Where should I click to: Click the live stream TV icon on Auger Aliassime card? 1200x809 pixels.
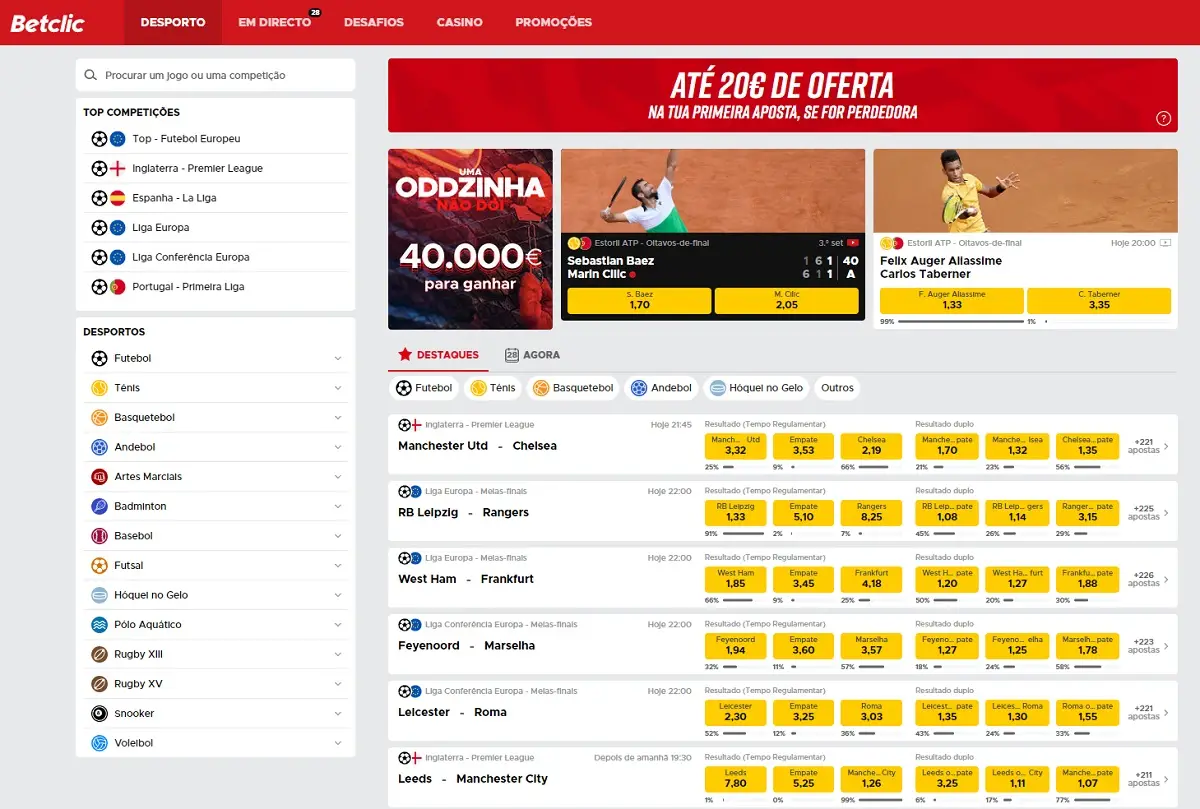click(1166, 243)
